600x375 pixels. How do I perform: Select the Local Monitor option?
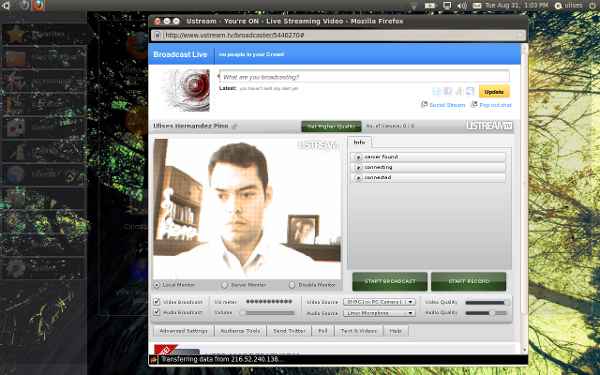(157, 285)
